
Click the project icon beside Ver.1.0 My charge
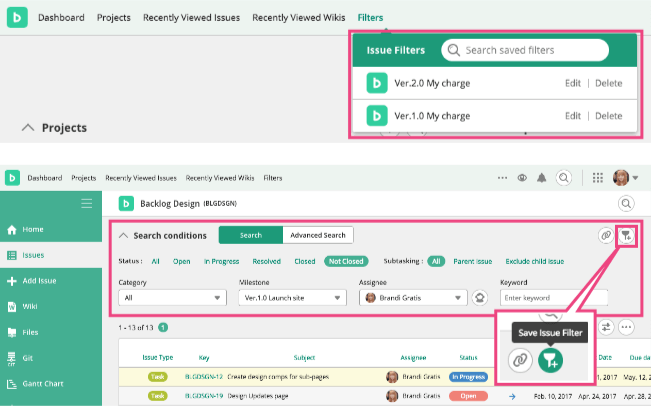[377, 116]
